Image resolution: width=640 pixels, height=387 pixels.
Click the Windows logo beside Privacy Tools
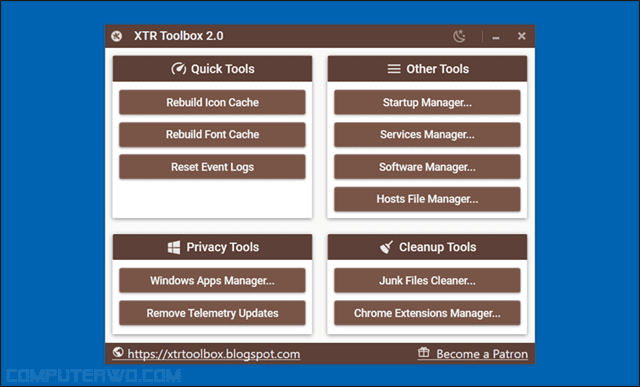click(174, 247)
